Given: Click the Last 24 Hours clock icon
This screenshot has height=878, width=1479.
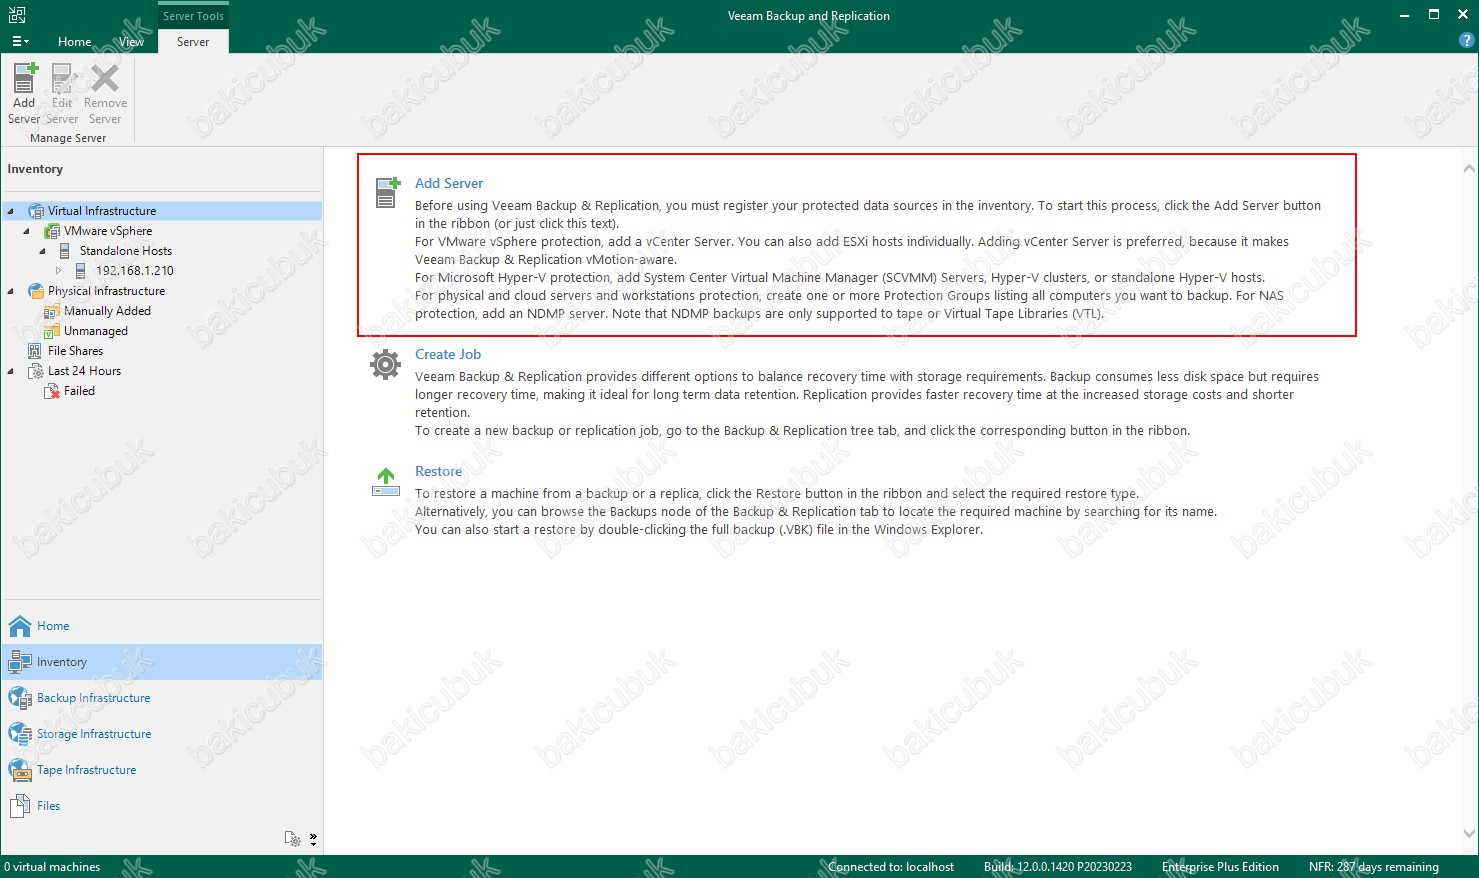Looking at the screenshot, I should [36, 371].
